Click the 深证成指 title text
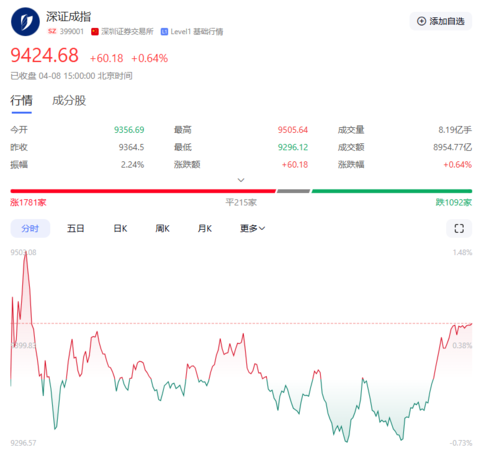484x450 pixels. [68, 17]
